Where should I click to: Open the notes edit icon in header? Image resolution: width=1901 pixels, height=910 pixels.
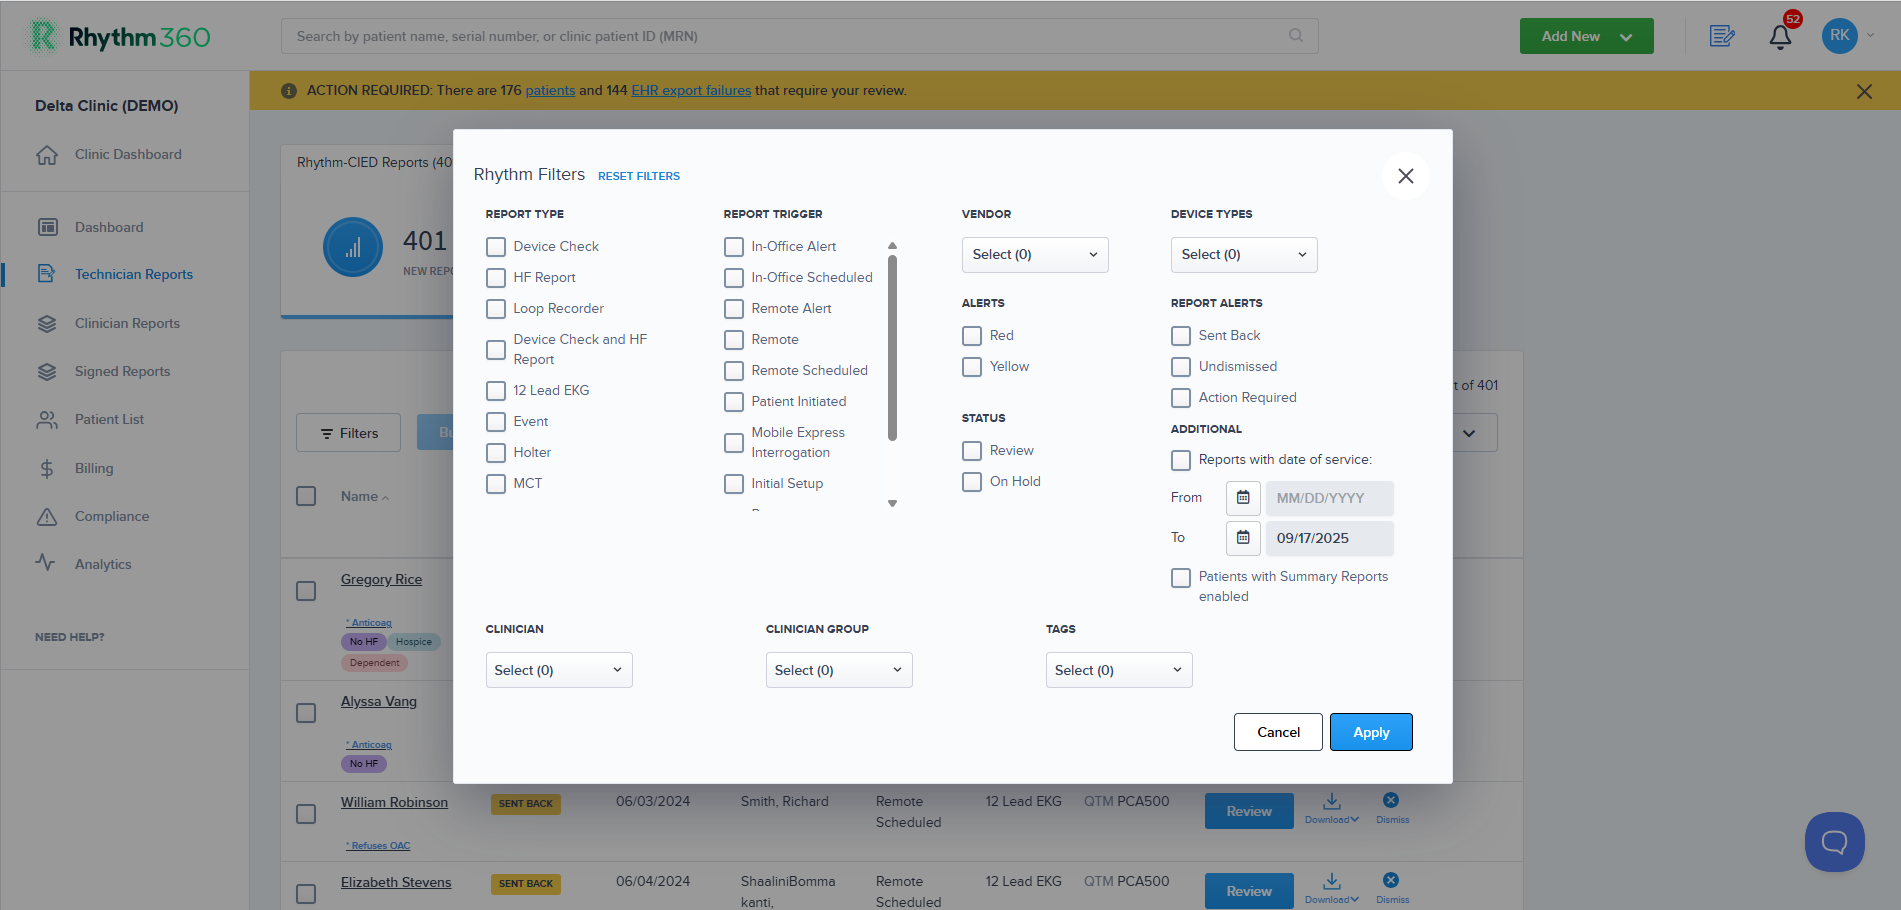(x=1721, y=36)
